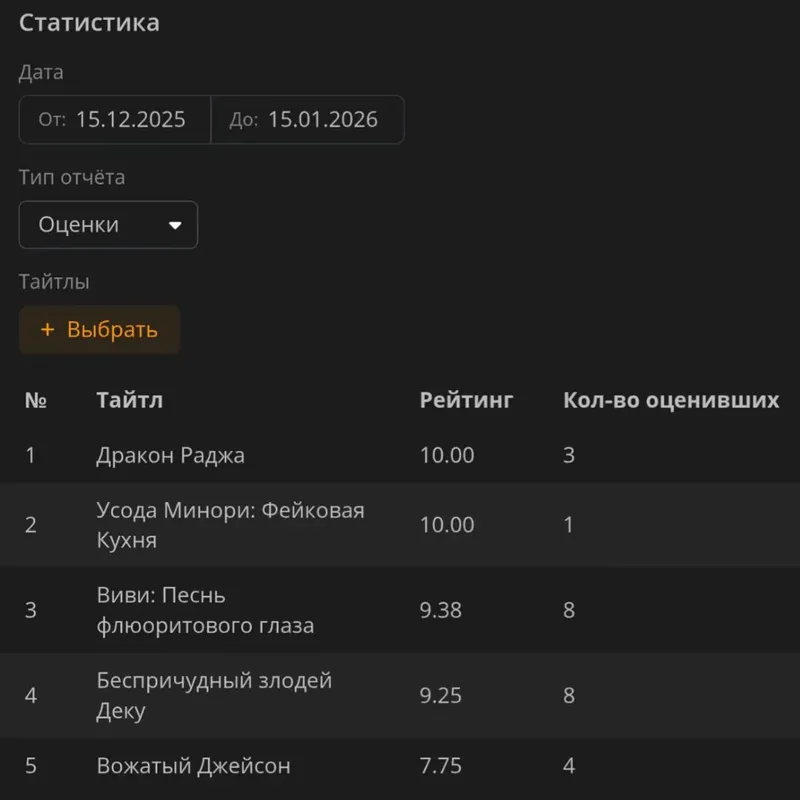This screenshot has height=800, width=800.
Task: Click the Тайтл column header
Action: (x=130, y=401)
